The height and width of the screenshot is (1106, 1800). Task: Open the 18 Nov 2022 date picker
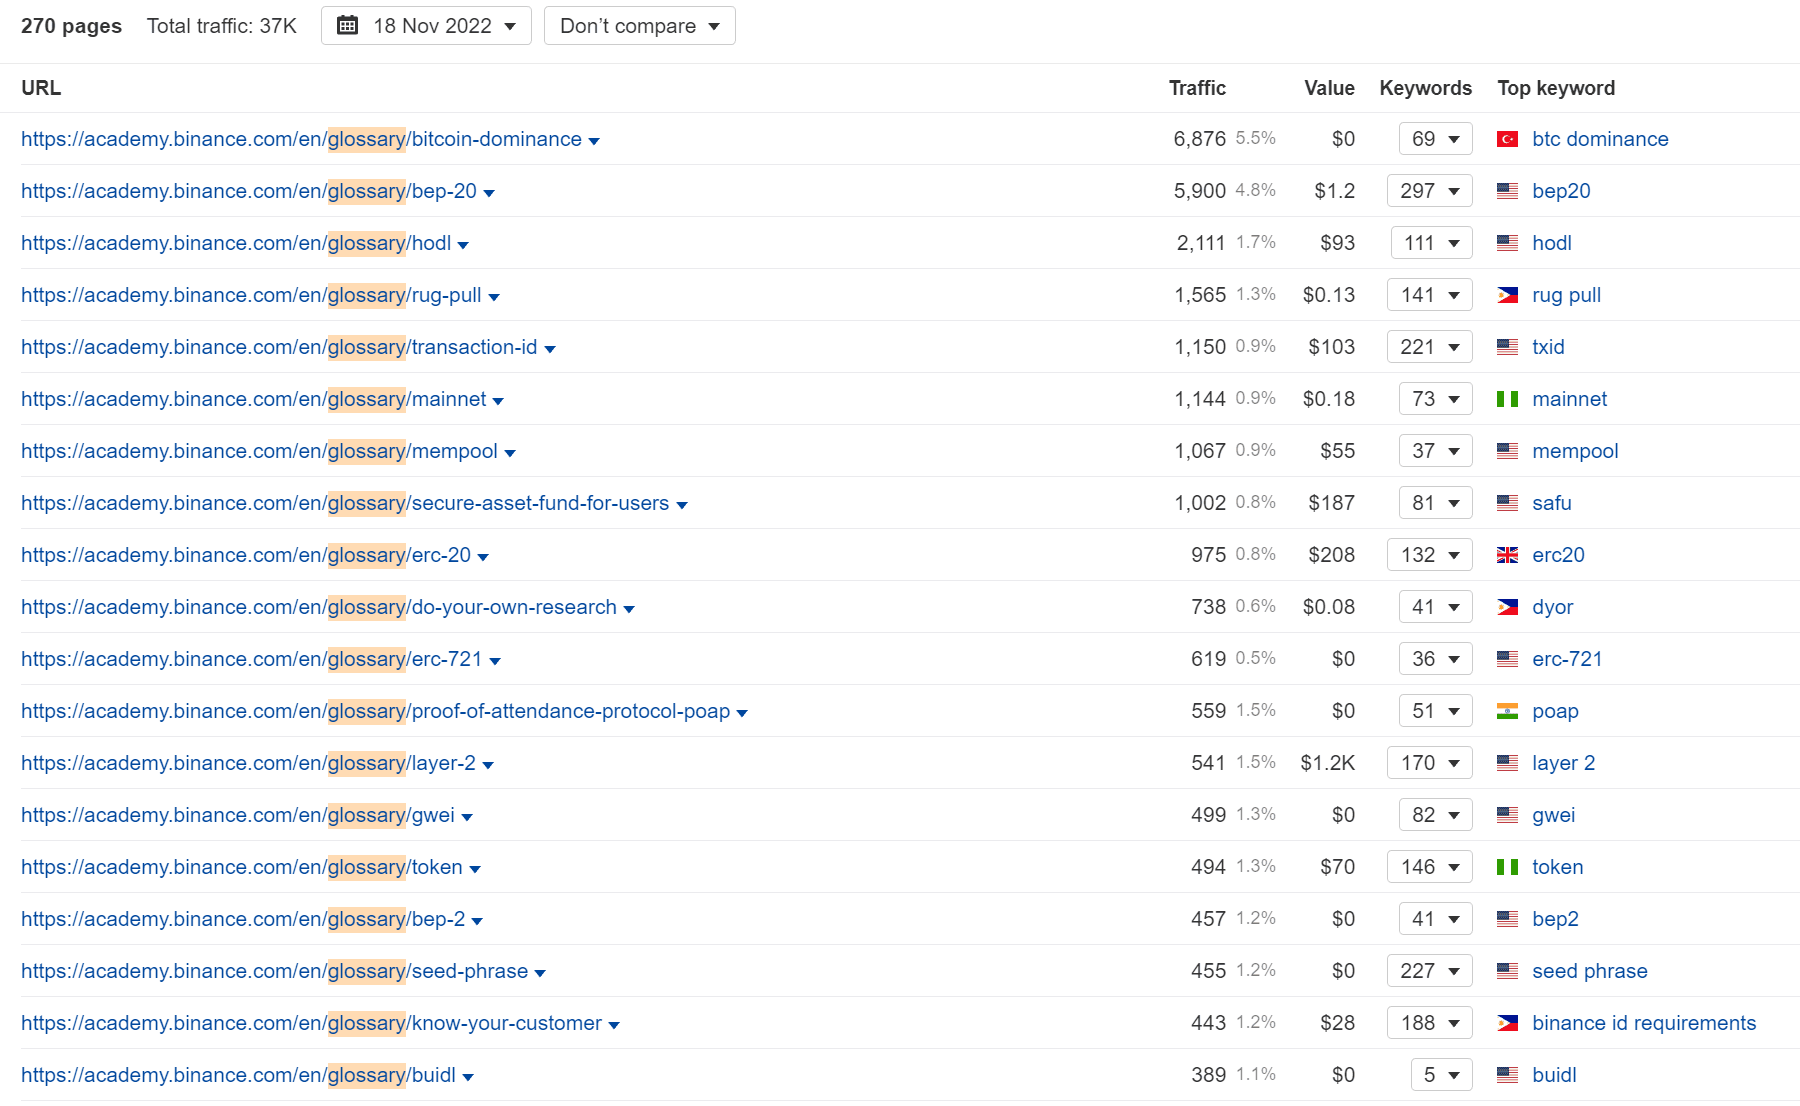426,26
